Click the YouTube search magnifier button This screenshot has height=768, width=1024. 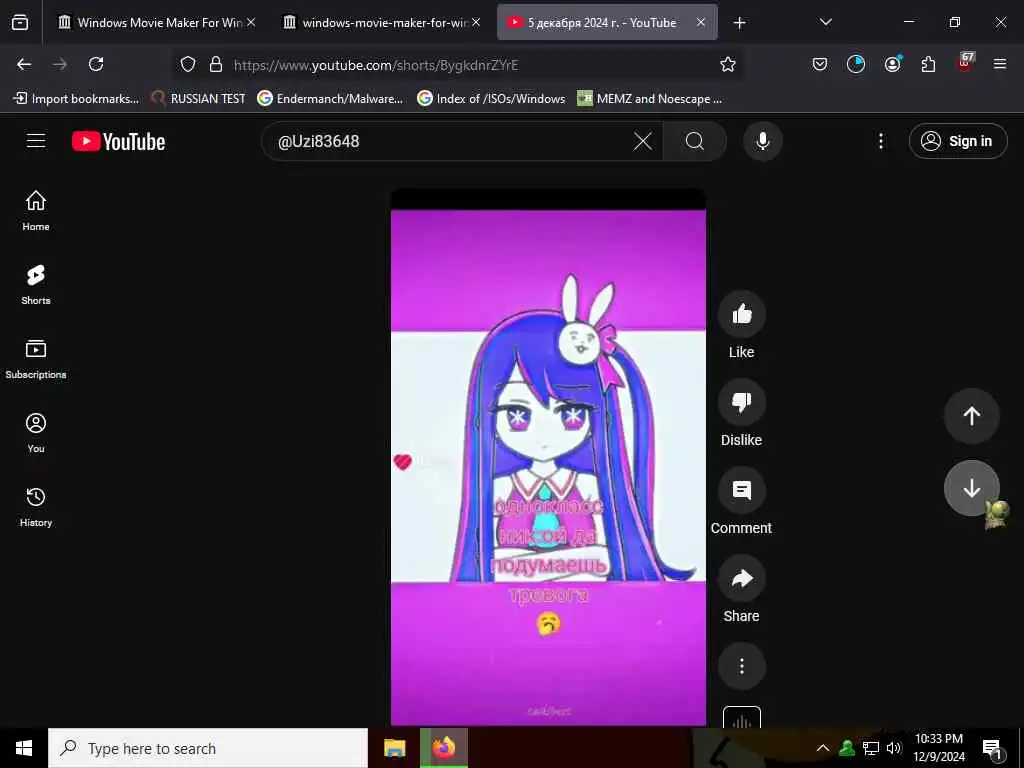(695, 141)
